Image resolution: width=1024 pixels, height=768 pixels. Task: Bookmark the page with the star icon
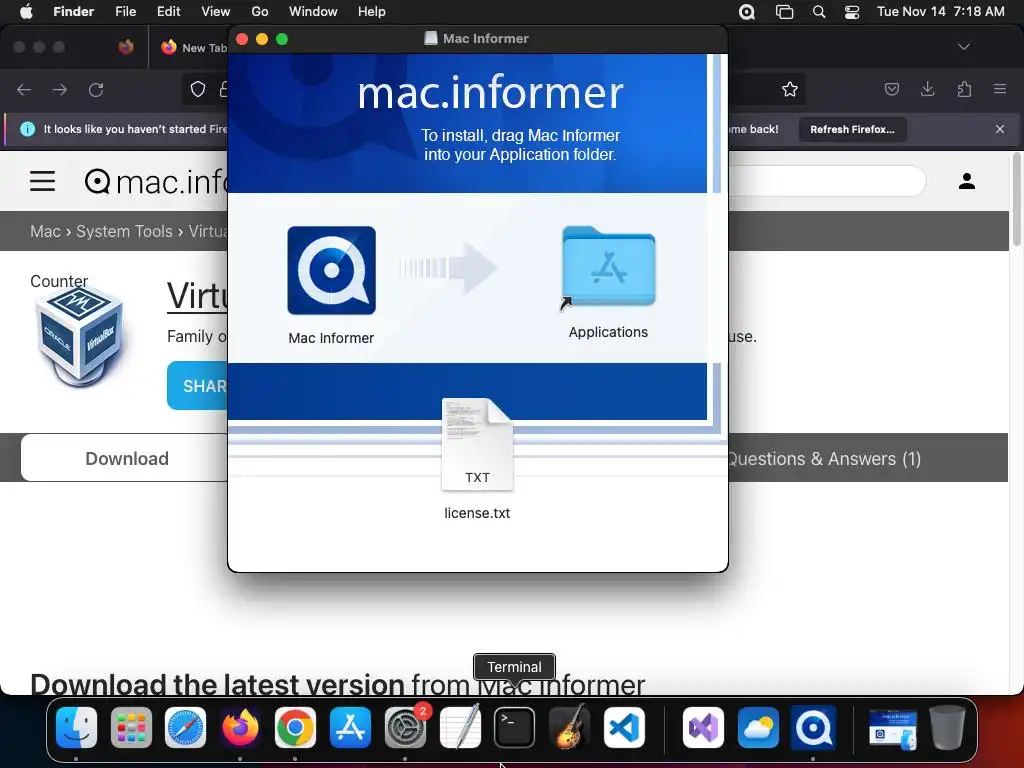pos(790,89)
